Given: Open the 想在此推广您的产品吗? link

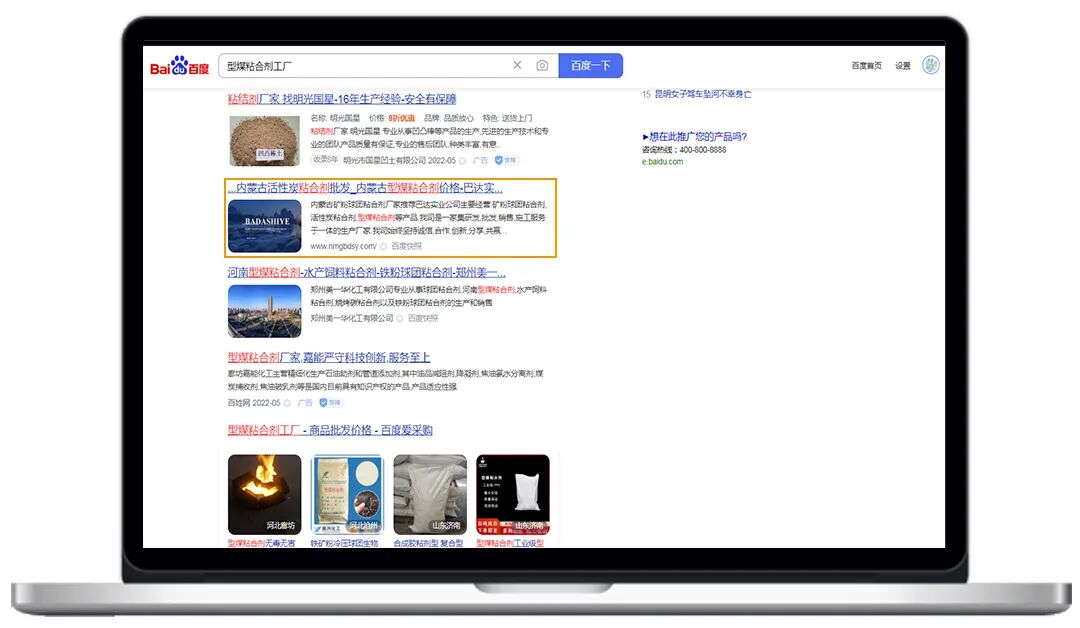Looking at the screenshot, I should (694, 136).
